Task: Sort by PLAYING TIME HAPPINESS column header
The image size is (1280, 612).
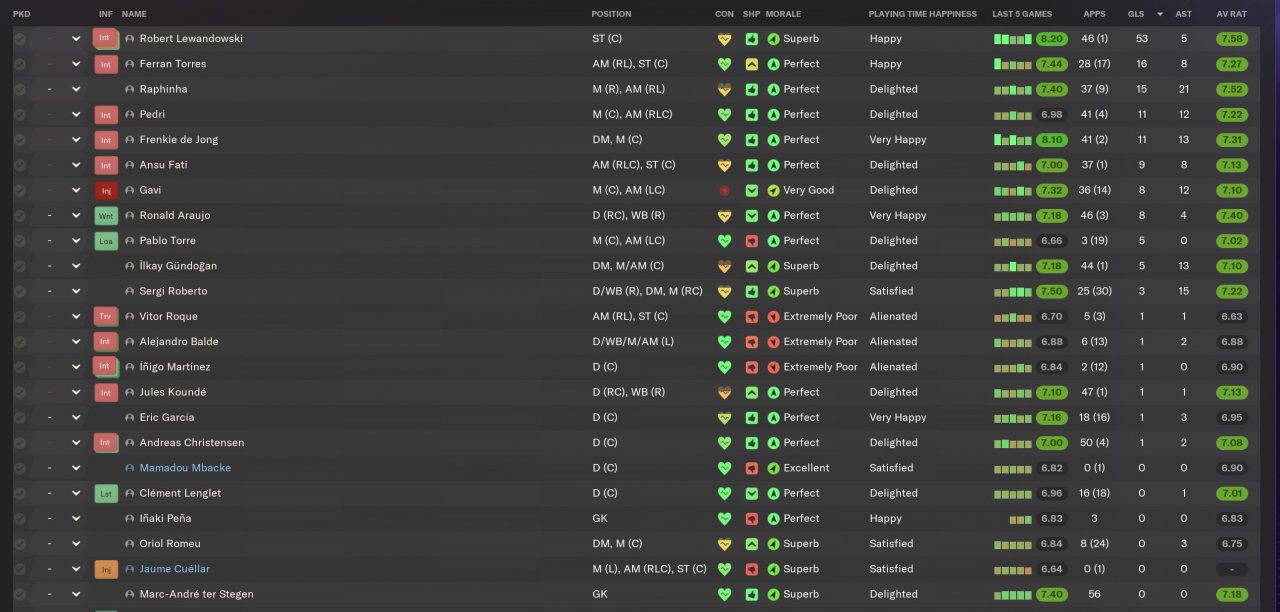Action: (x=922, y=14)
